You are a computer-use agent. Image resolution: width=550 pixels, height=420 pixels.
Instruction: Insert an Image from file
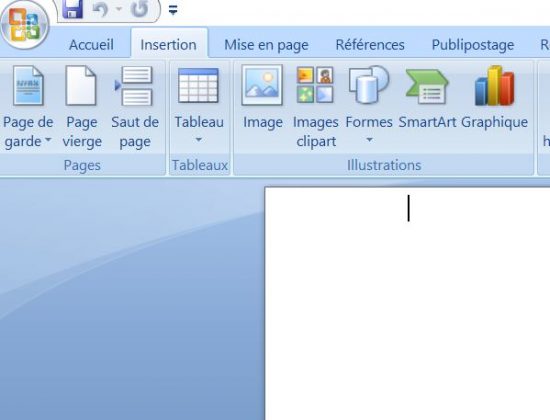click(x=262, y=98)
